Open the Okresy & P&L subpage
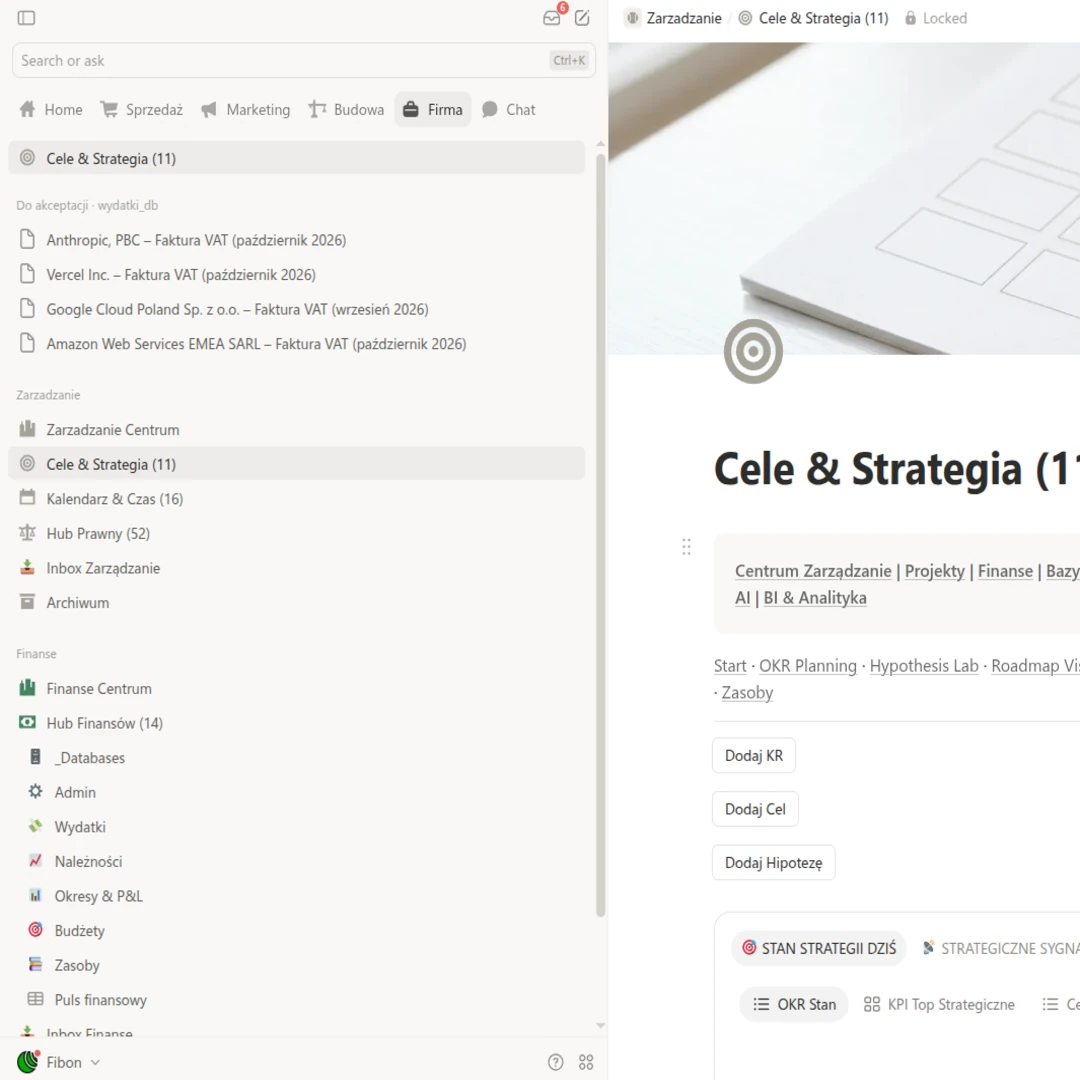The height and width of the screenshot is (1080, 1080). tap(297, 896)
